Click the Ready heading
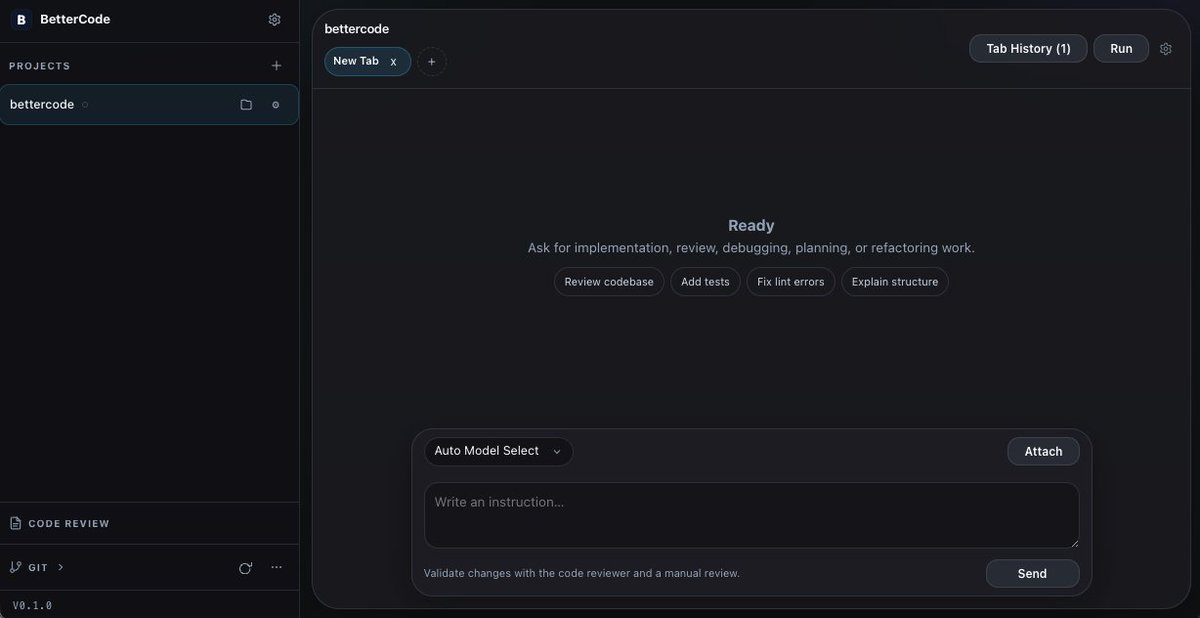This screenshot has height=618, width=1200. 751,226
